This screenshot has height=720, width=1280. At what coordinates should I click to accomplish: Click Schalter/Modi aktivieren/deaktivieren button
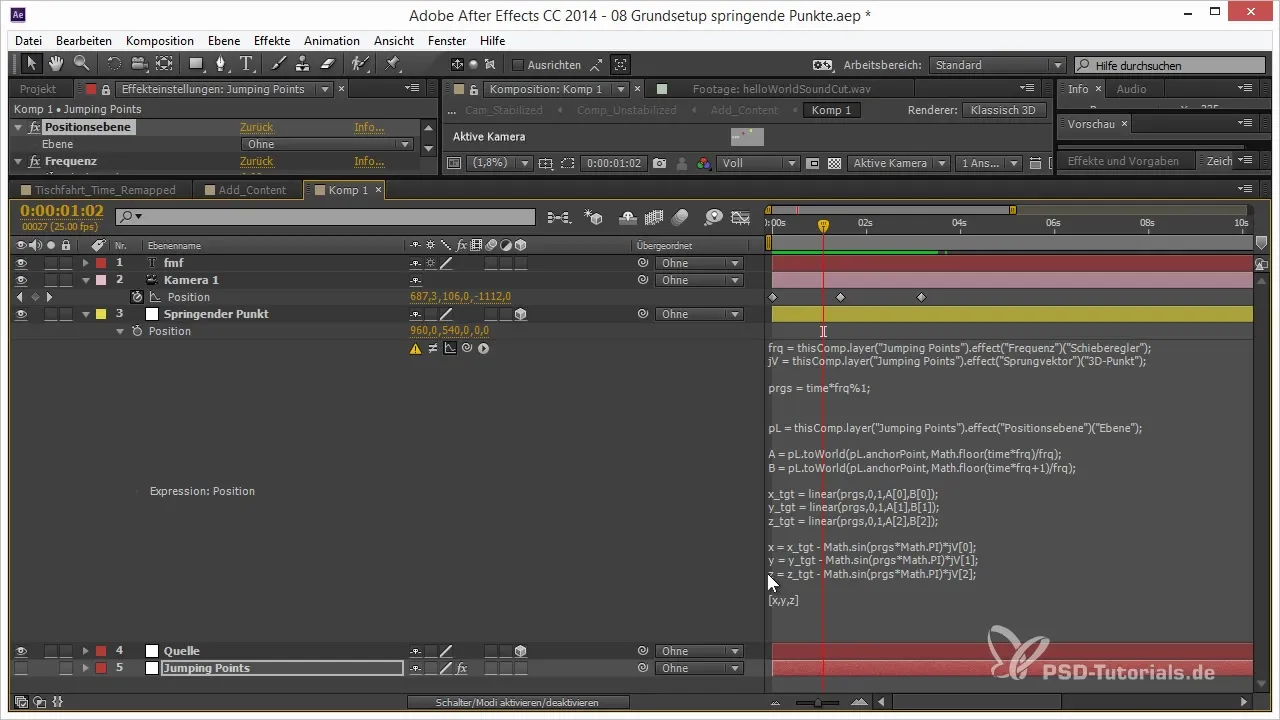pyautogui.click(x=518, y=703)
